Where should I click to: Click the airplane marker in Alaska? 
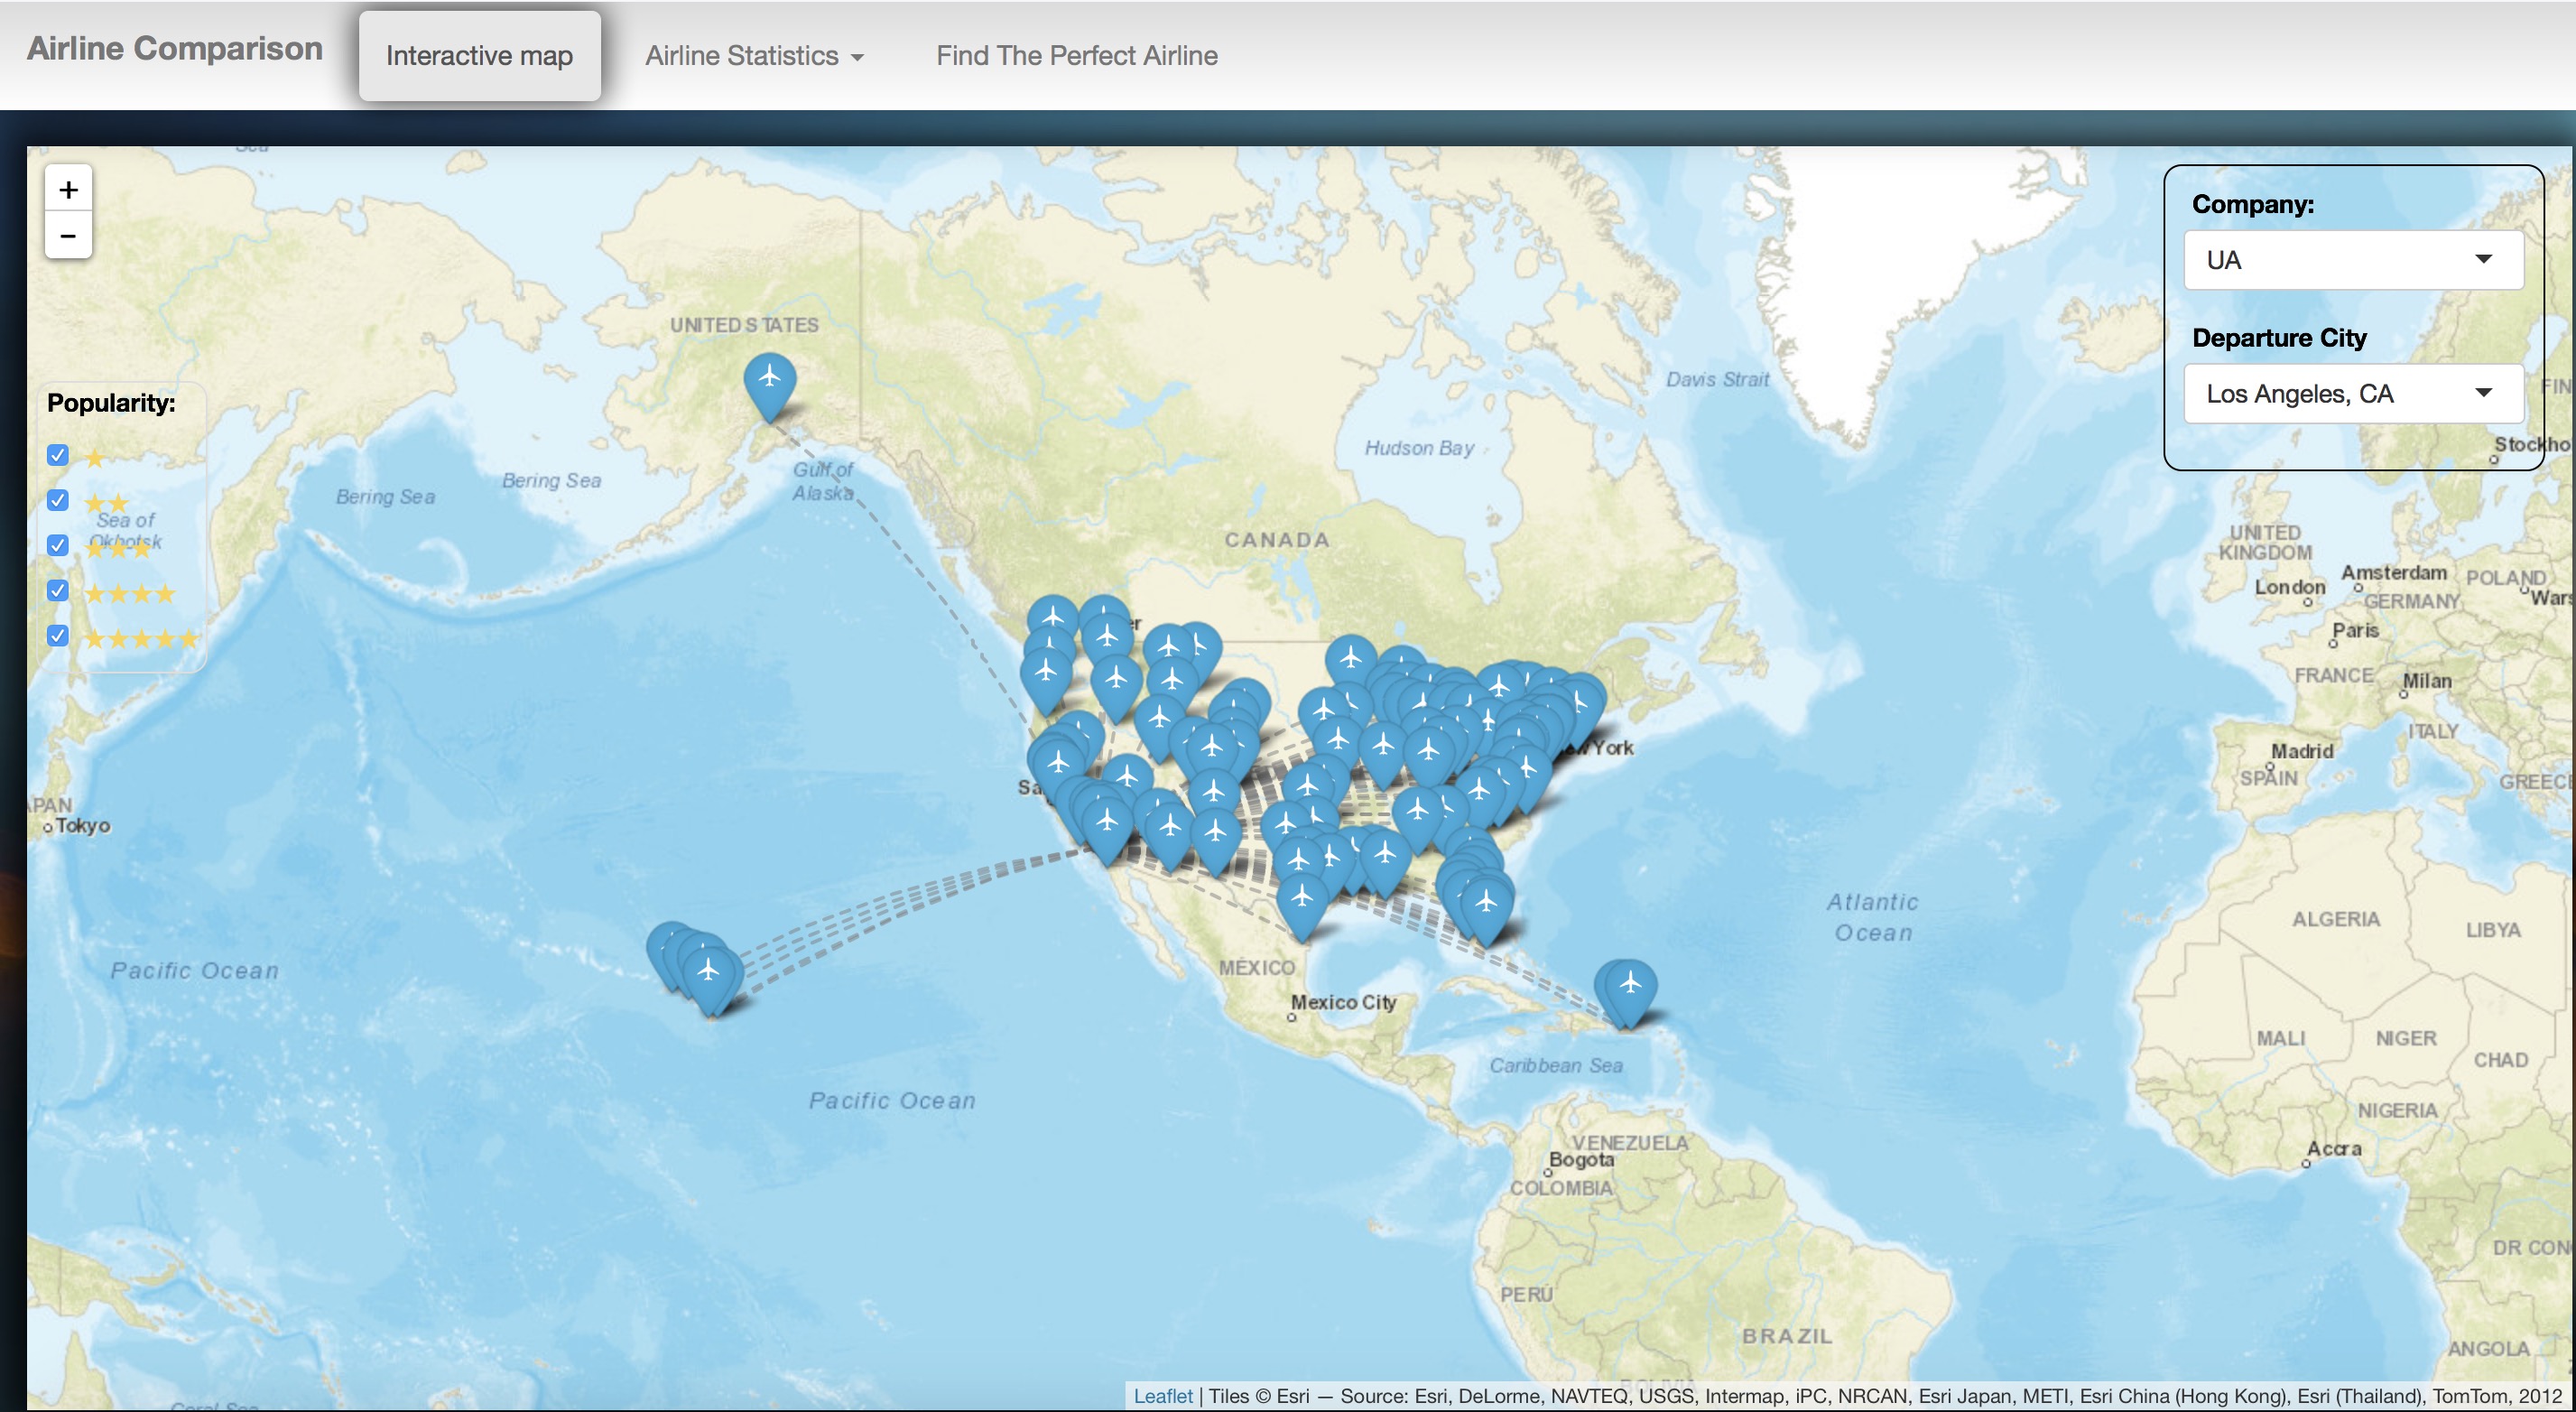click(x=769, y=381)
